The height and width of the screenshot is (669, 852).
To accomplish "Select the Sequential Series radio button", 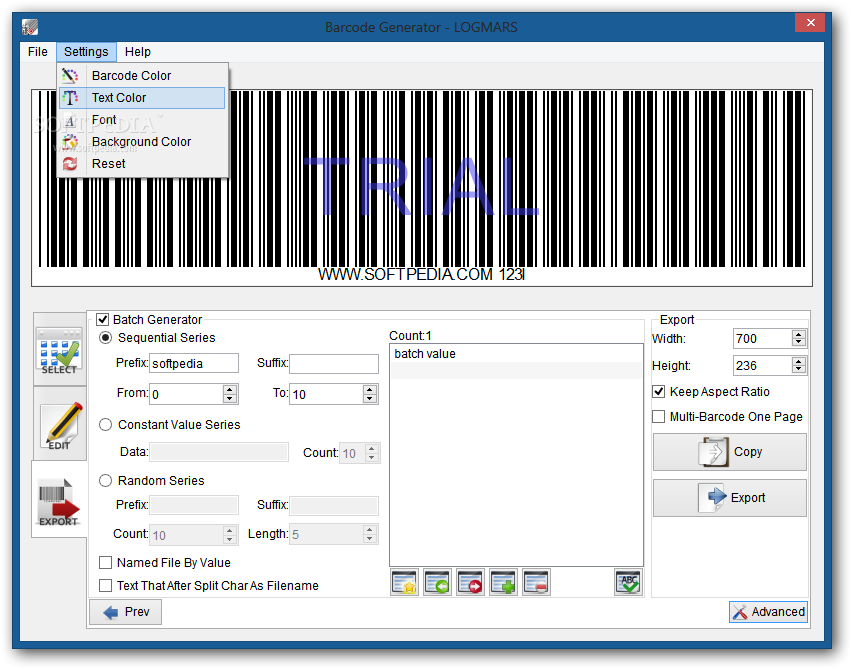I will click(105, 337).
